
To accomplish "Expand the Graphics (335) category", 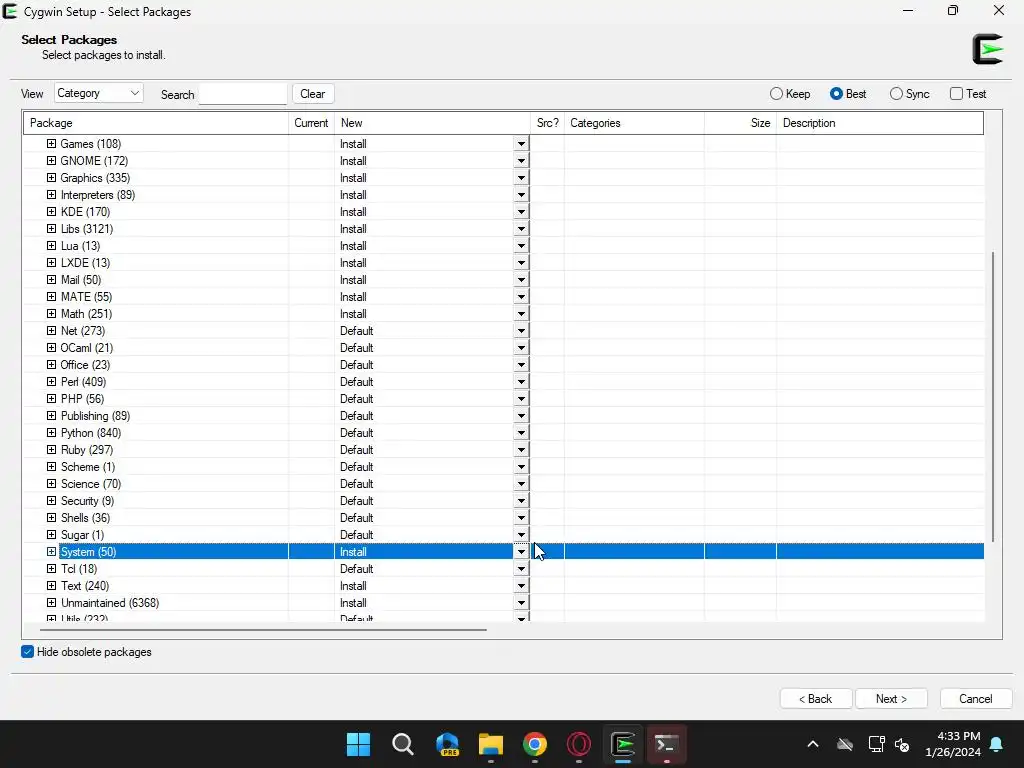I will (52, 178).
